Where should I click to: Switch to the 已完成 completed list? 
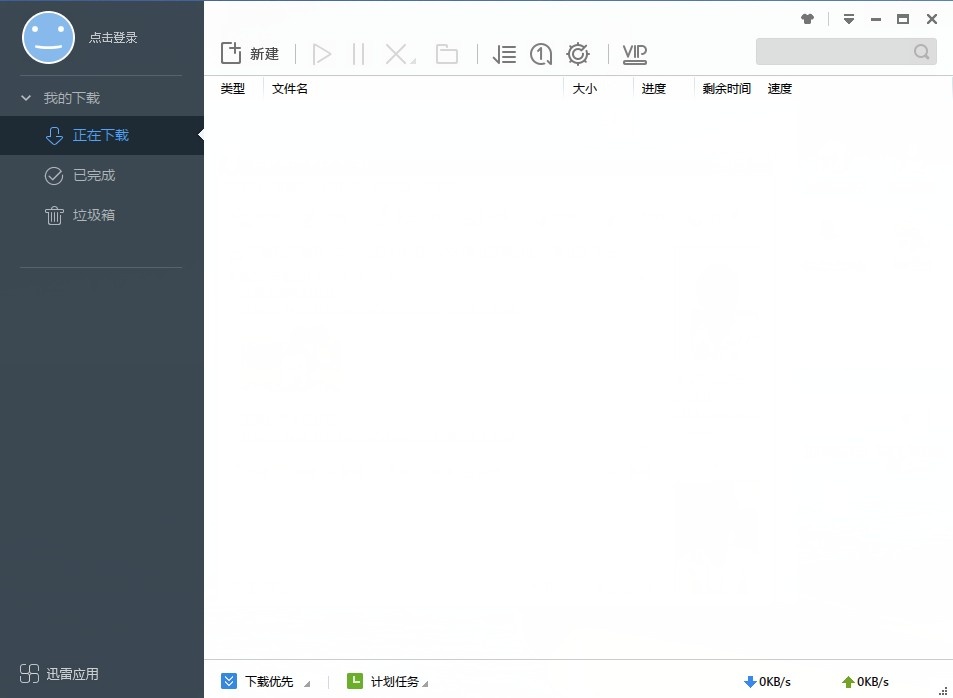click(94, 175)
